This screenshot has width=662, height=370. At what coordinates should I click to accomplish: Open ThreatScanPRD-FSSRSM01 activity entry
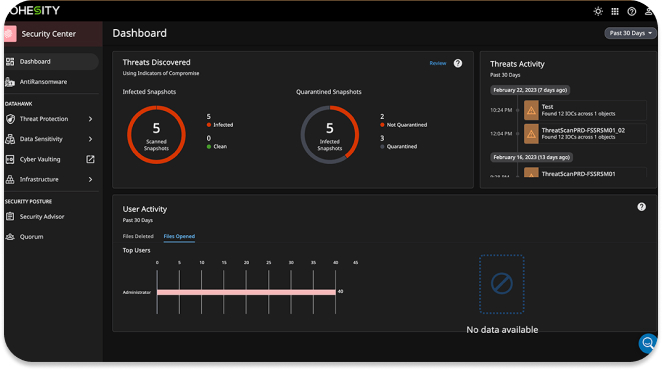click(585, 173)
